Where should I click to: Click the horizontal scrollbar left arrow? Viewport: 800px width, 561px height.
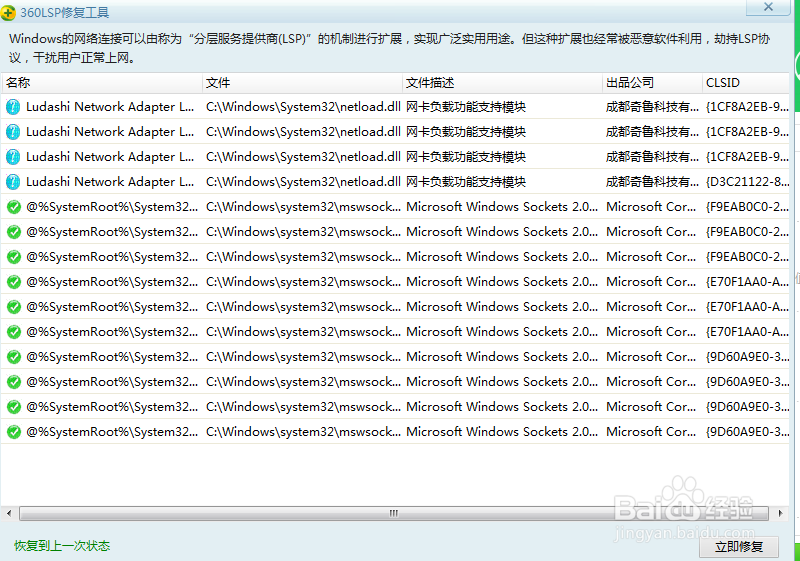click(x=9, y=513)
